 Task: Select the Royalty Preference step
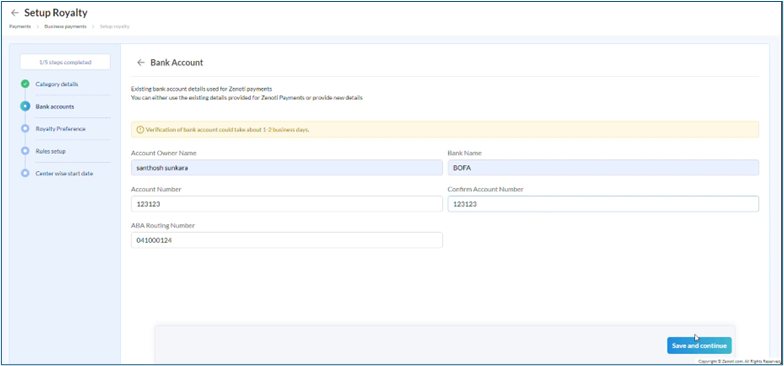click(x=60, y=128)
